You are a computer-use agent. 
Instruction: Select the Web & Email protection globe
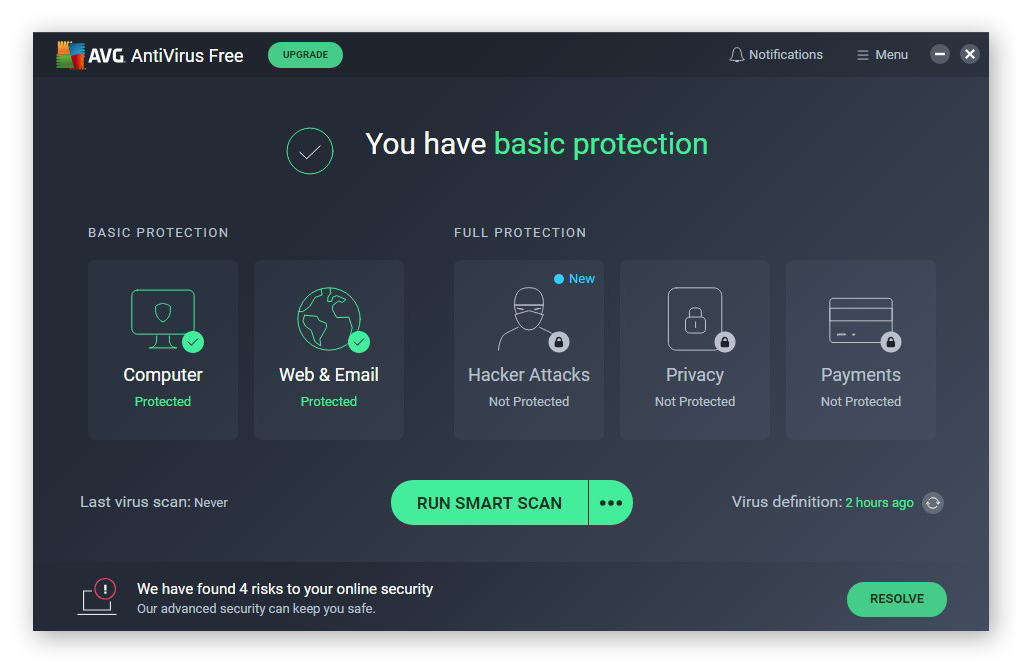tap(328, 320)
